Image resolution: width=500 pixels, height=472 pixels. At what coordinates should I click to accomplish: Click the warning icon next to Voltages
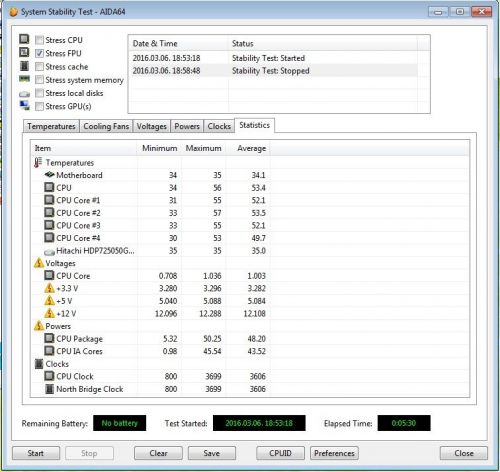[x=39, y=263]
